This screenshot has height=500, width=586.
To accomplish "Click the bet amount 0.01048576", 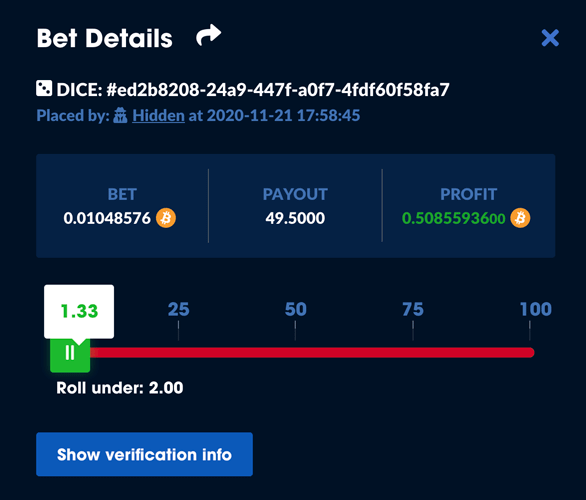I will tap(107, 218).
